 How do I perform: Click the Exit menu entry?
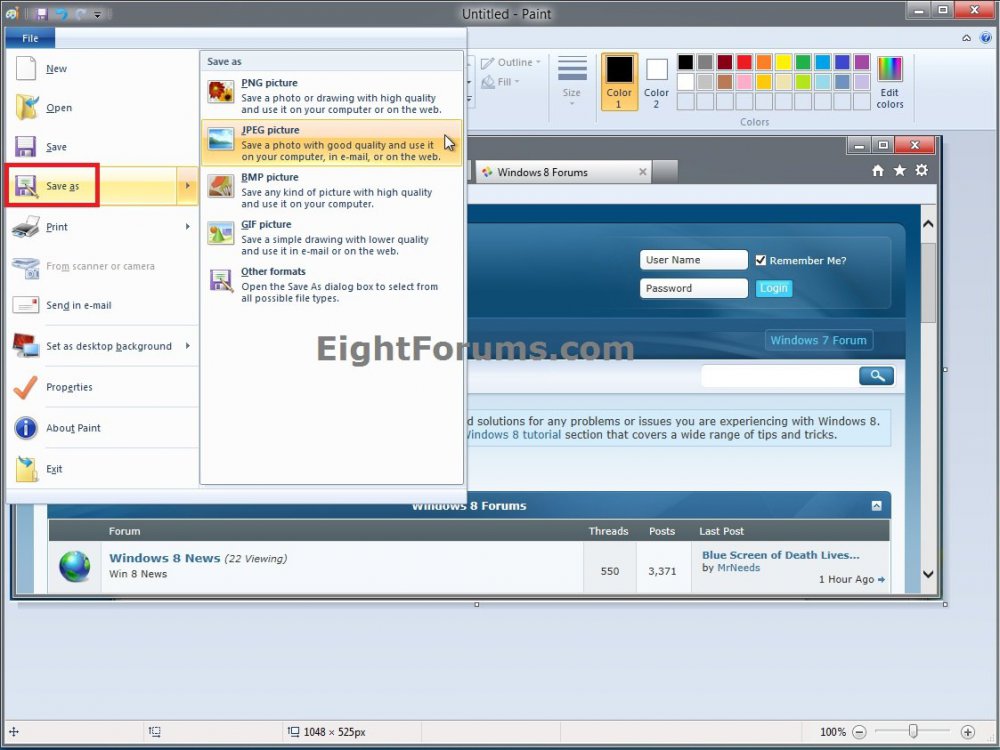(x=54, y=469)
